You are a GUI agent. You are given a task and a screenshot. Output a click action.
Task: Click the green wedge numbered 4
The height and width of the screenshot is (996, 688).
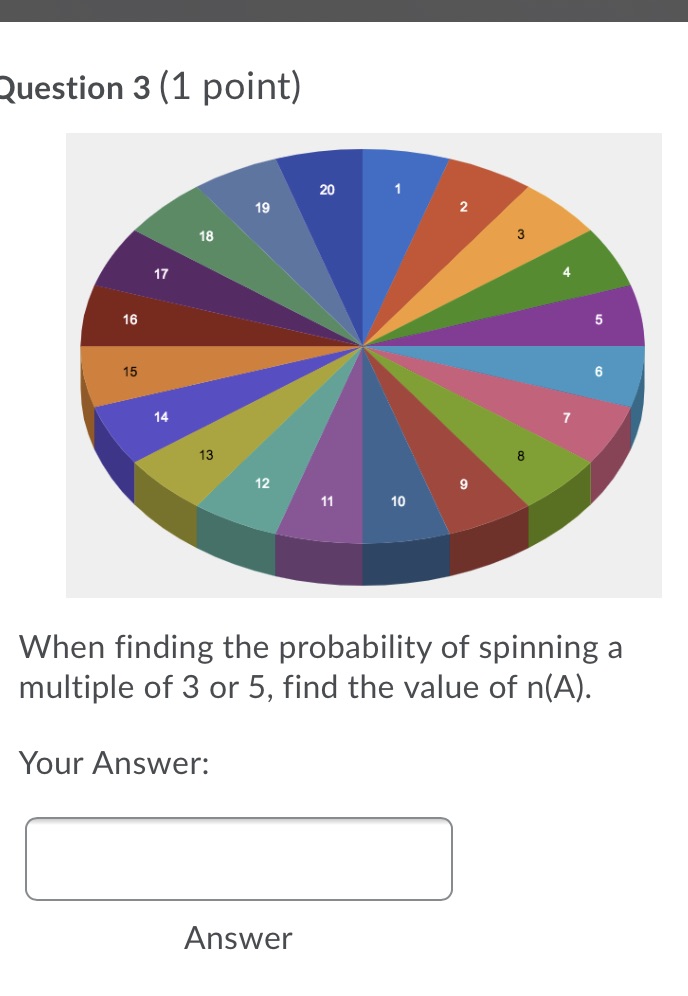(565, 272)
